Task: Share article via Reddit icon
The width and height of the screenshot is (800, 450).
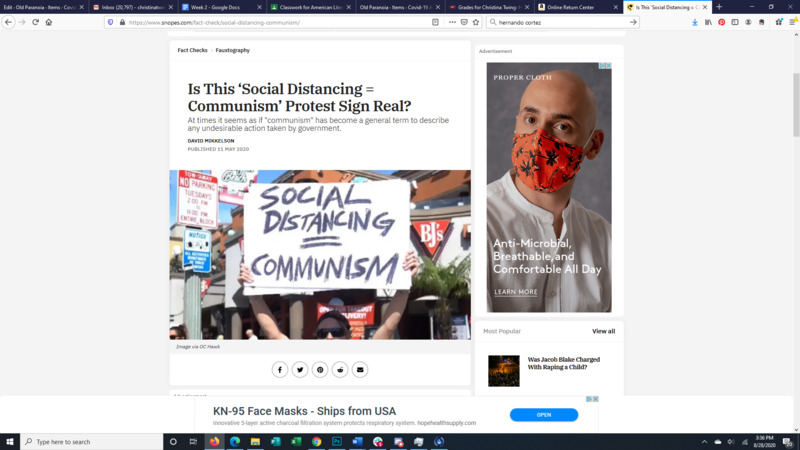Action: point(340,369)
